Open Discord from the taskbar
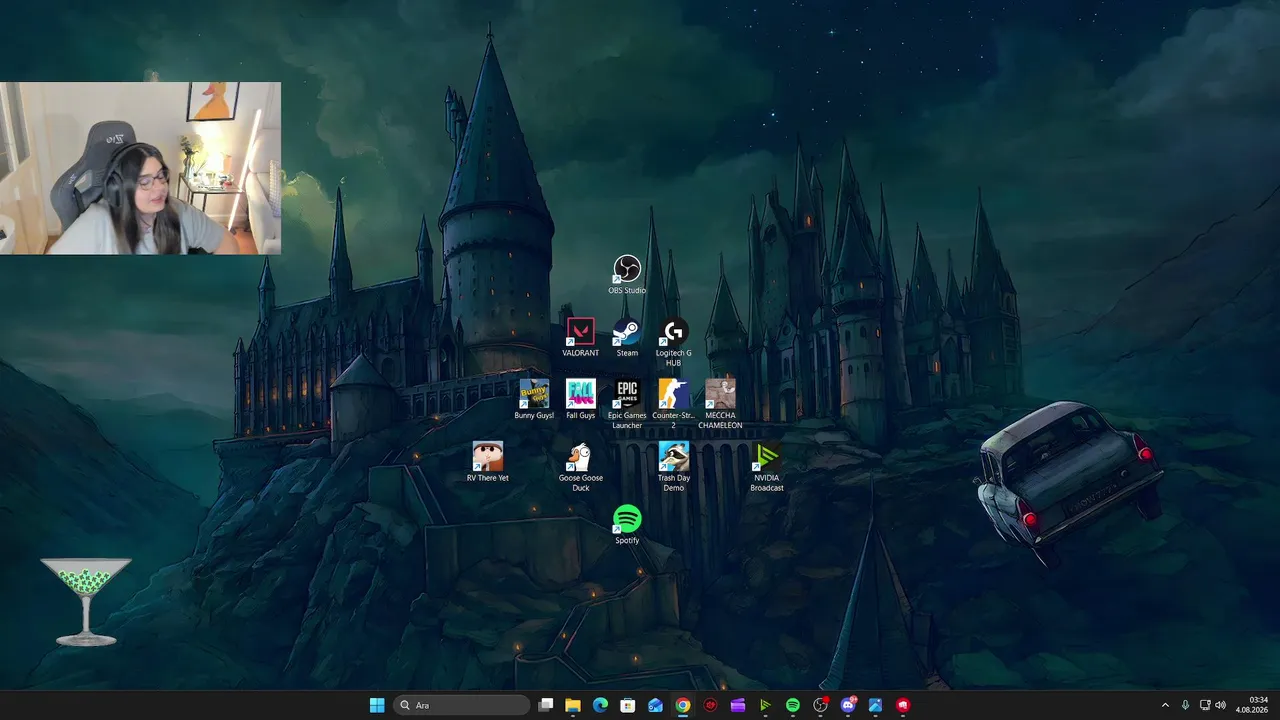The width and height of the screenshot is (1280, 720). (848, 705)
